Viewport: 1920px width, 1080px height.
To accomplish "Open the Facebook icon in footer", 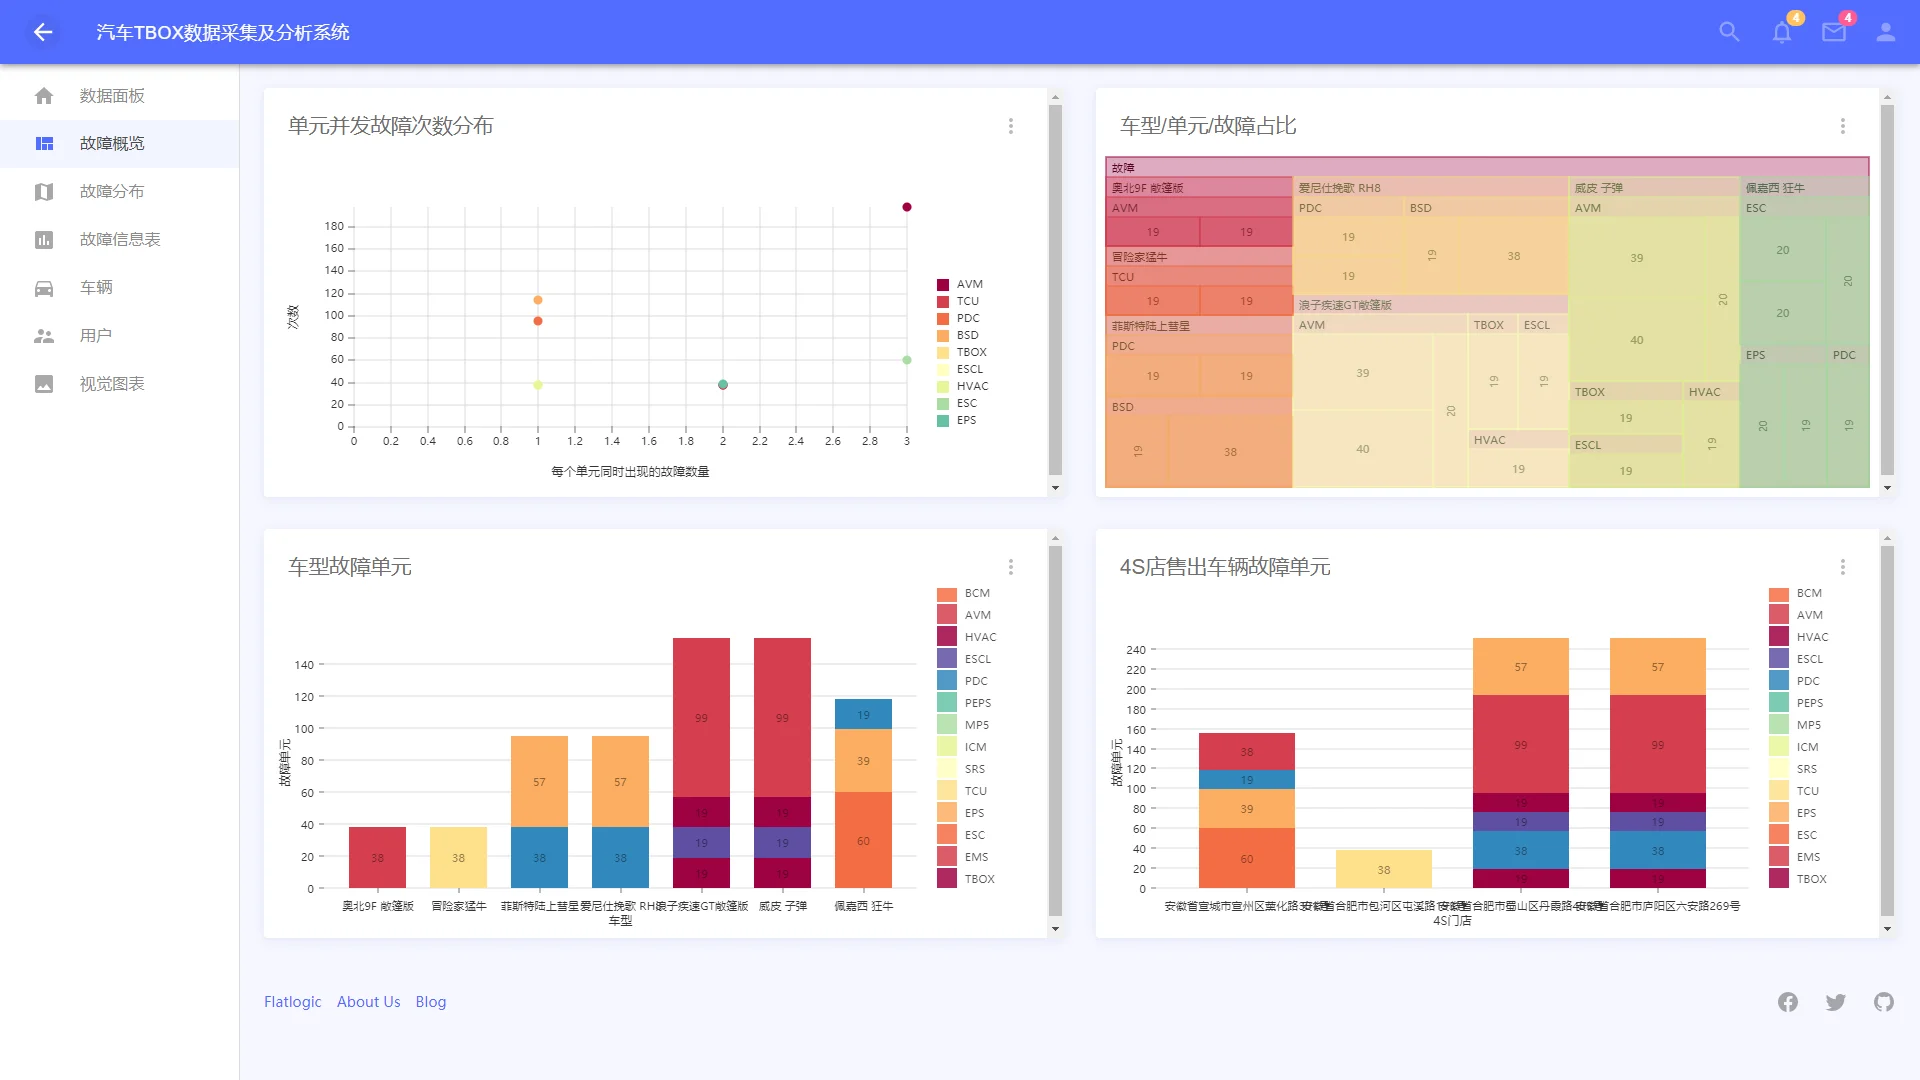I will tap(1788, 1002).
